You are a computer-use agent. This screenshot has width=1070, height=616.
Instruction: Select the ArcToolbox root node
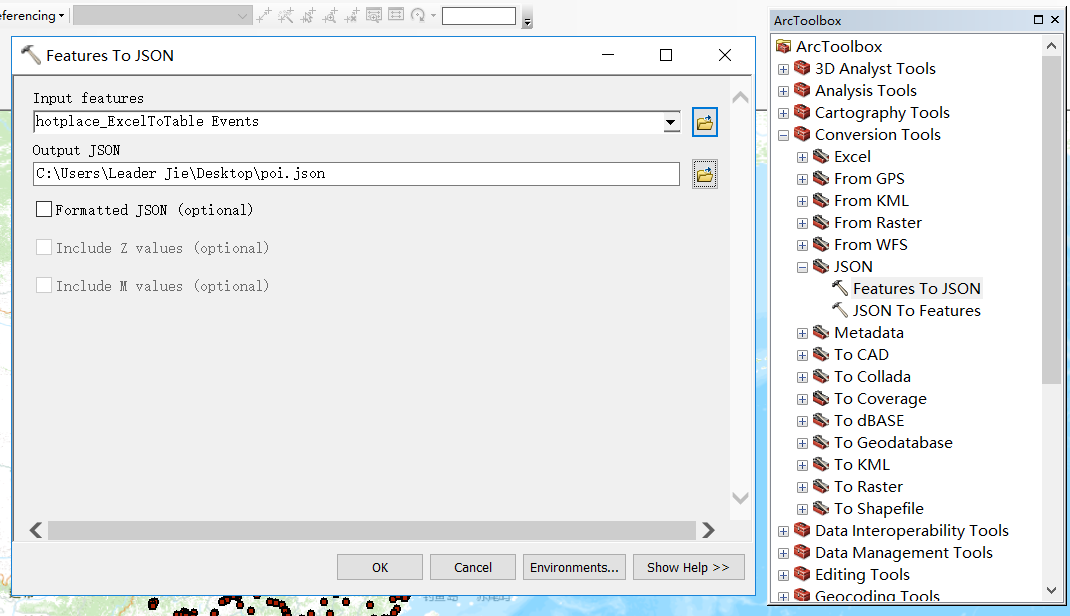click(839, 46)
